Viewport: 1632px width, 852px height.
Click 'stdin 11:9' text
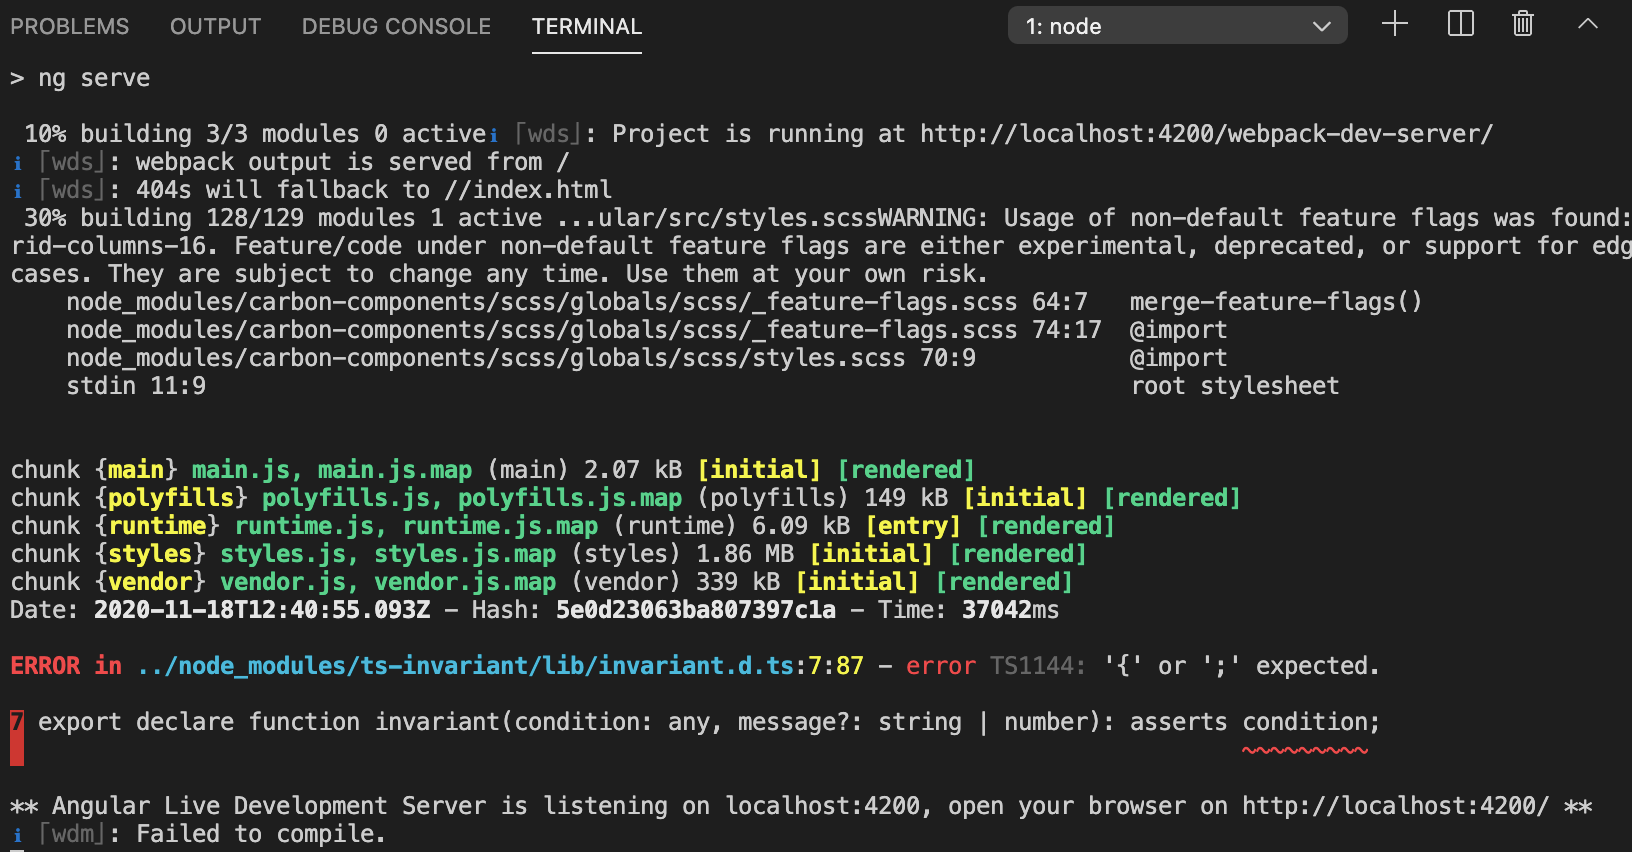(136, 386)
